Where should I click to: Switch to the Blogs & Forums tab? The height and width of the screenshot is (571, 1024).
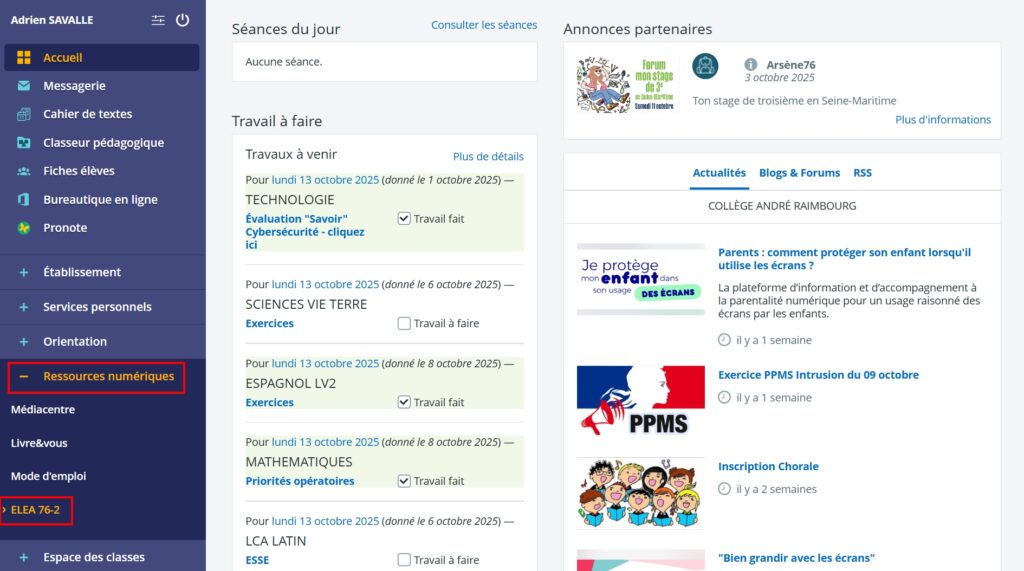tap(799, 173)
